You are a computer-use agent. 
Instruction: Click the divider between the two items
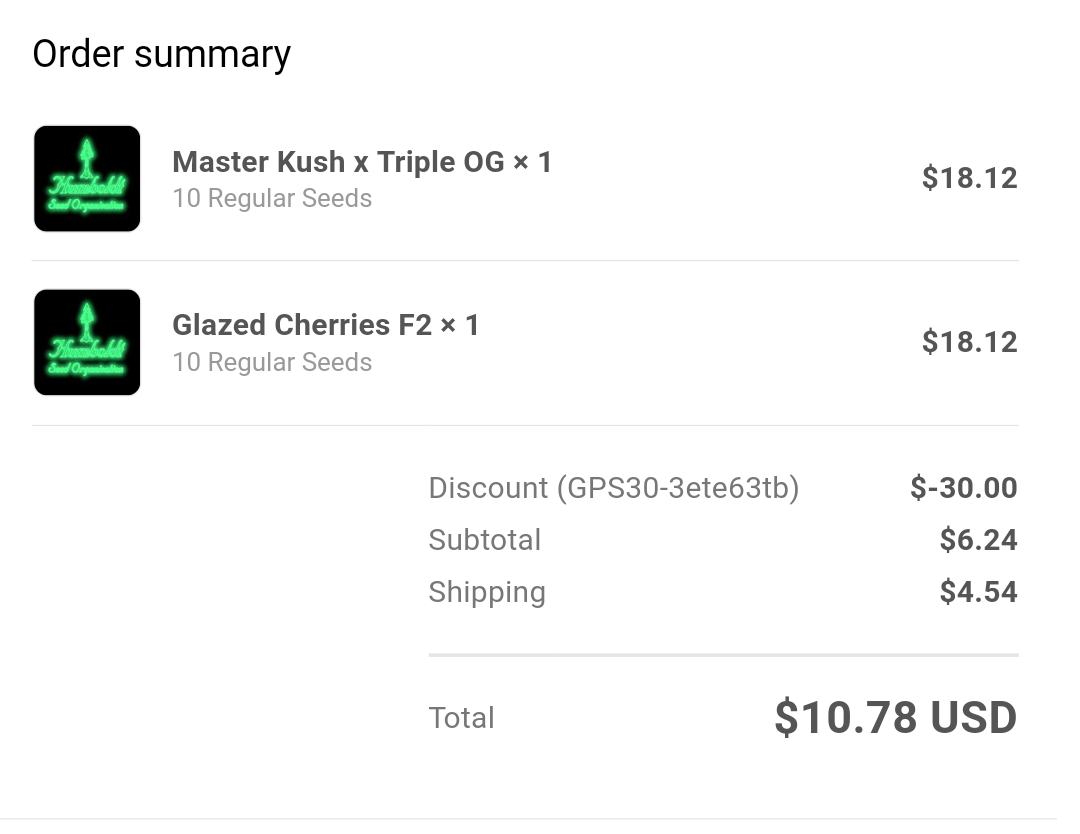pyautogui.click(x=525, y=260)
